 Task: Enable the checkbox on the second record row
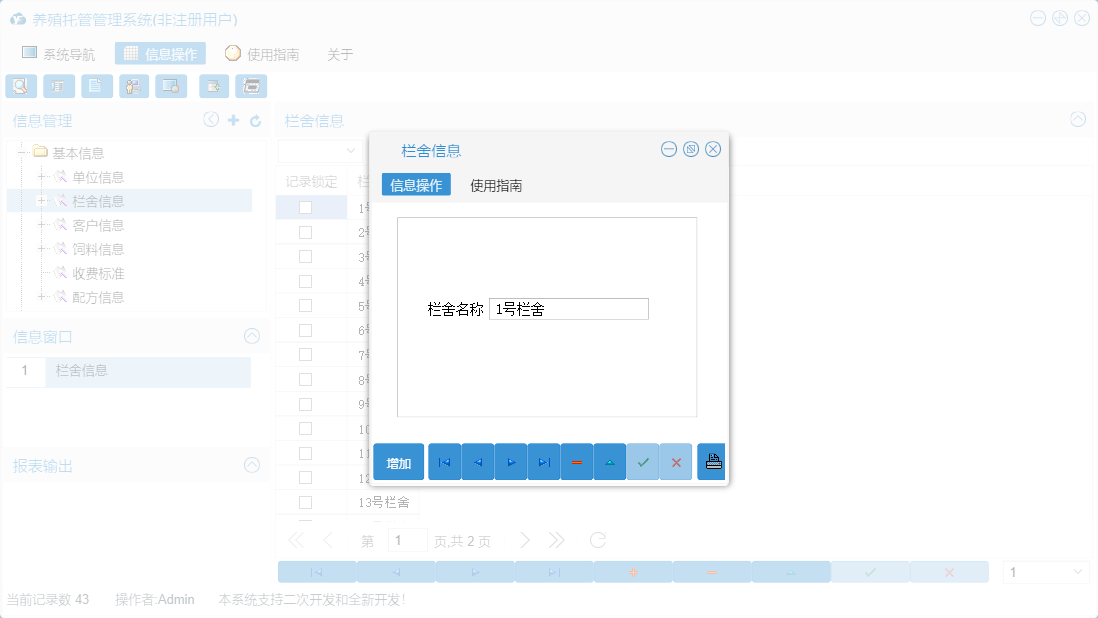click(x=305, y=231)
